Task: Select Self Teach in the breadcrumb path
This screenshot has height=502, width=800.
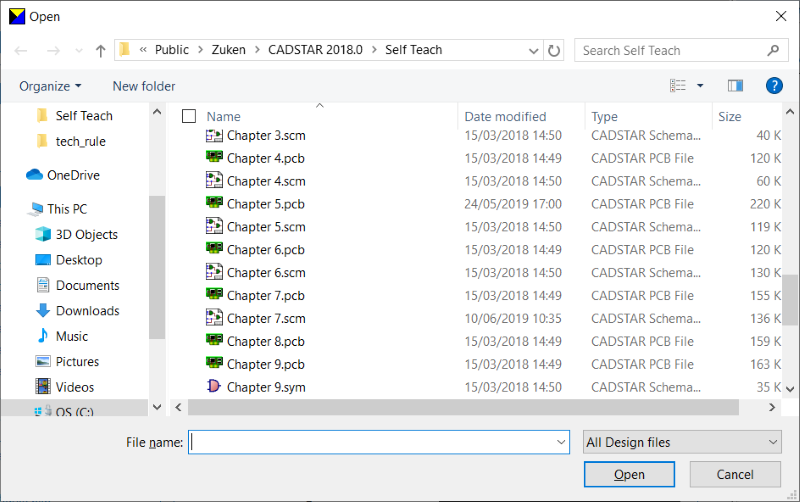Action: [413, 50]
